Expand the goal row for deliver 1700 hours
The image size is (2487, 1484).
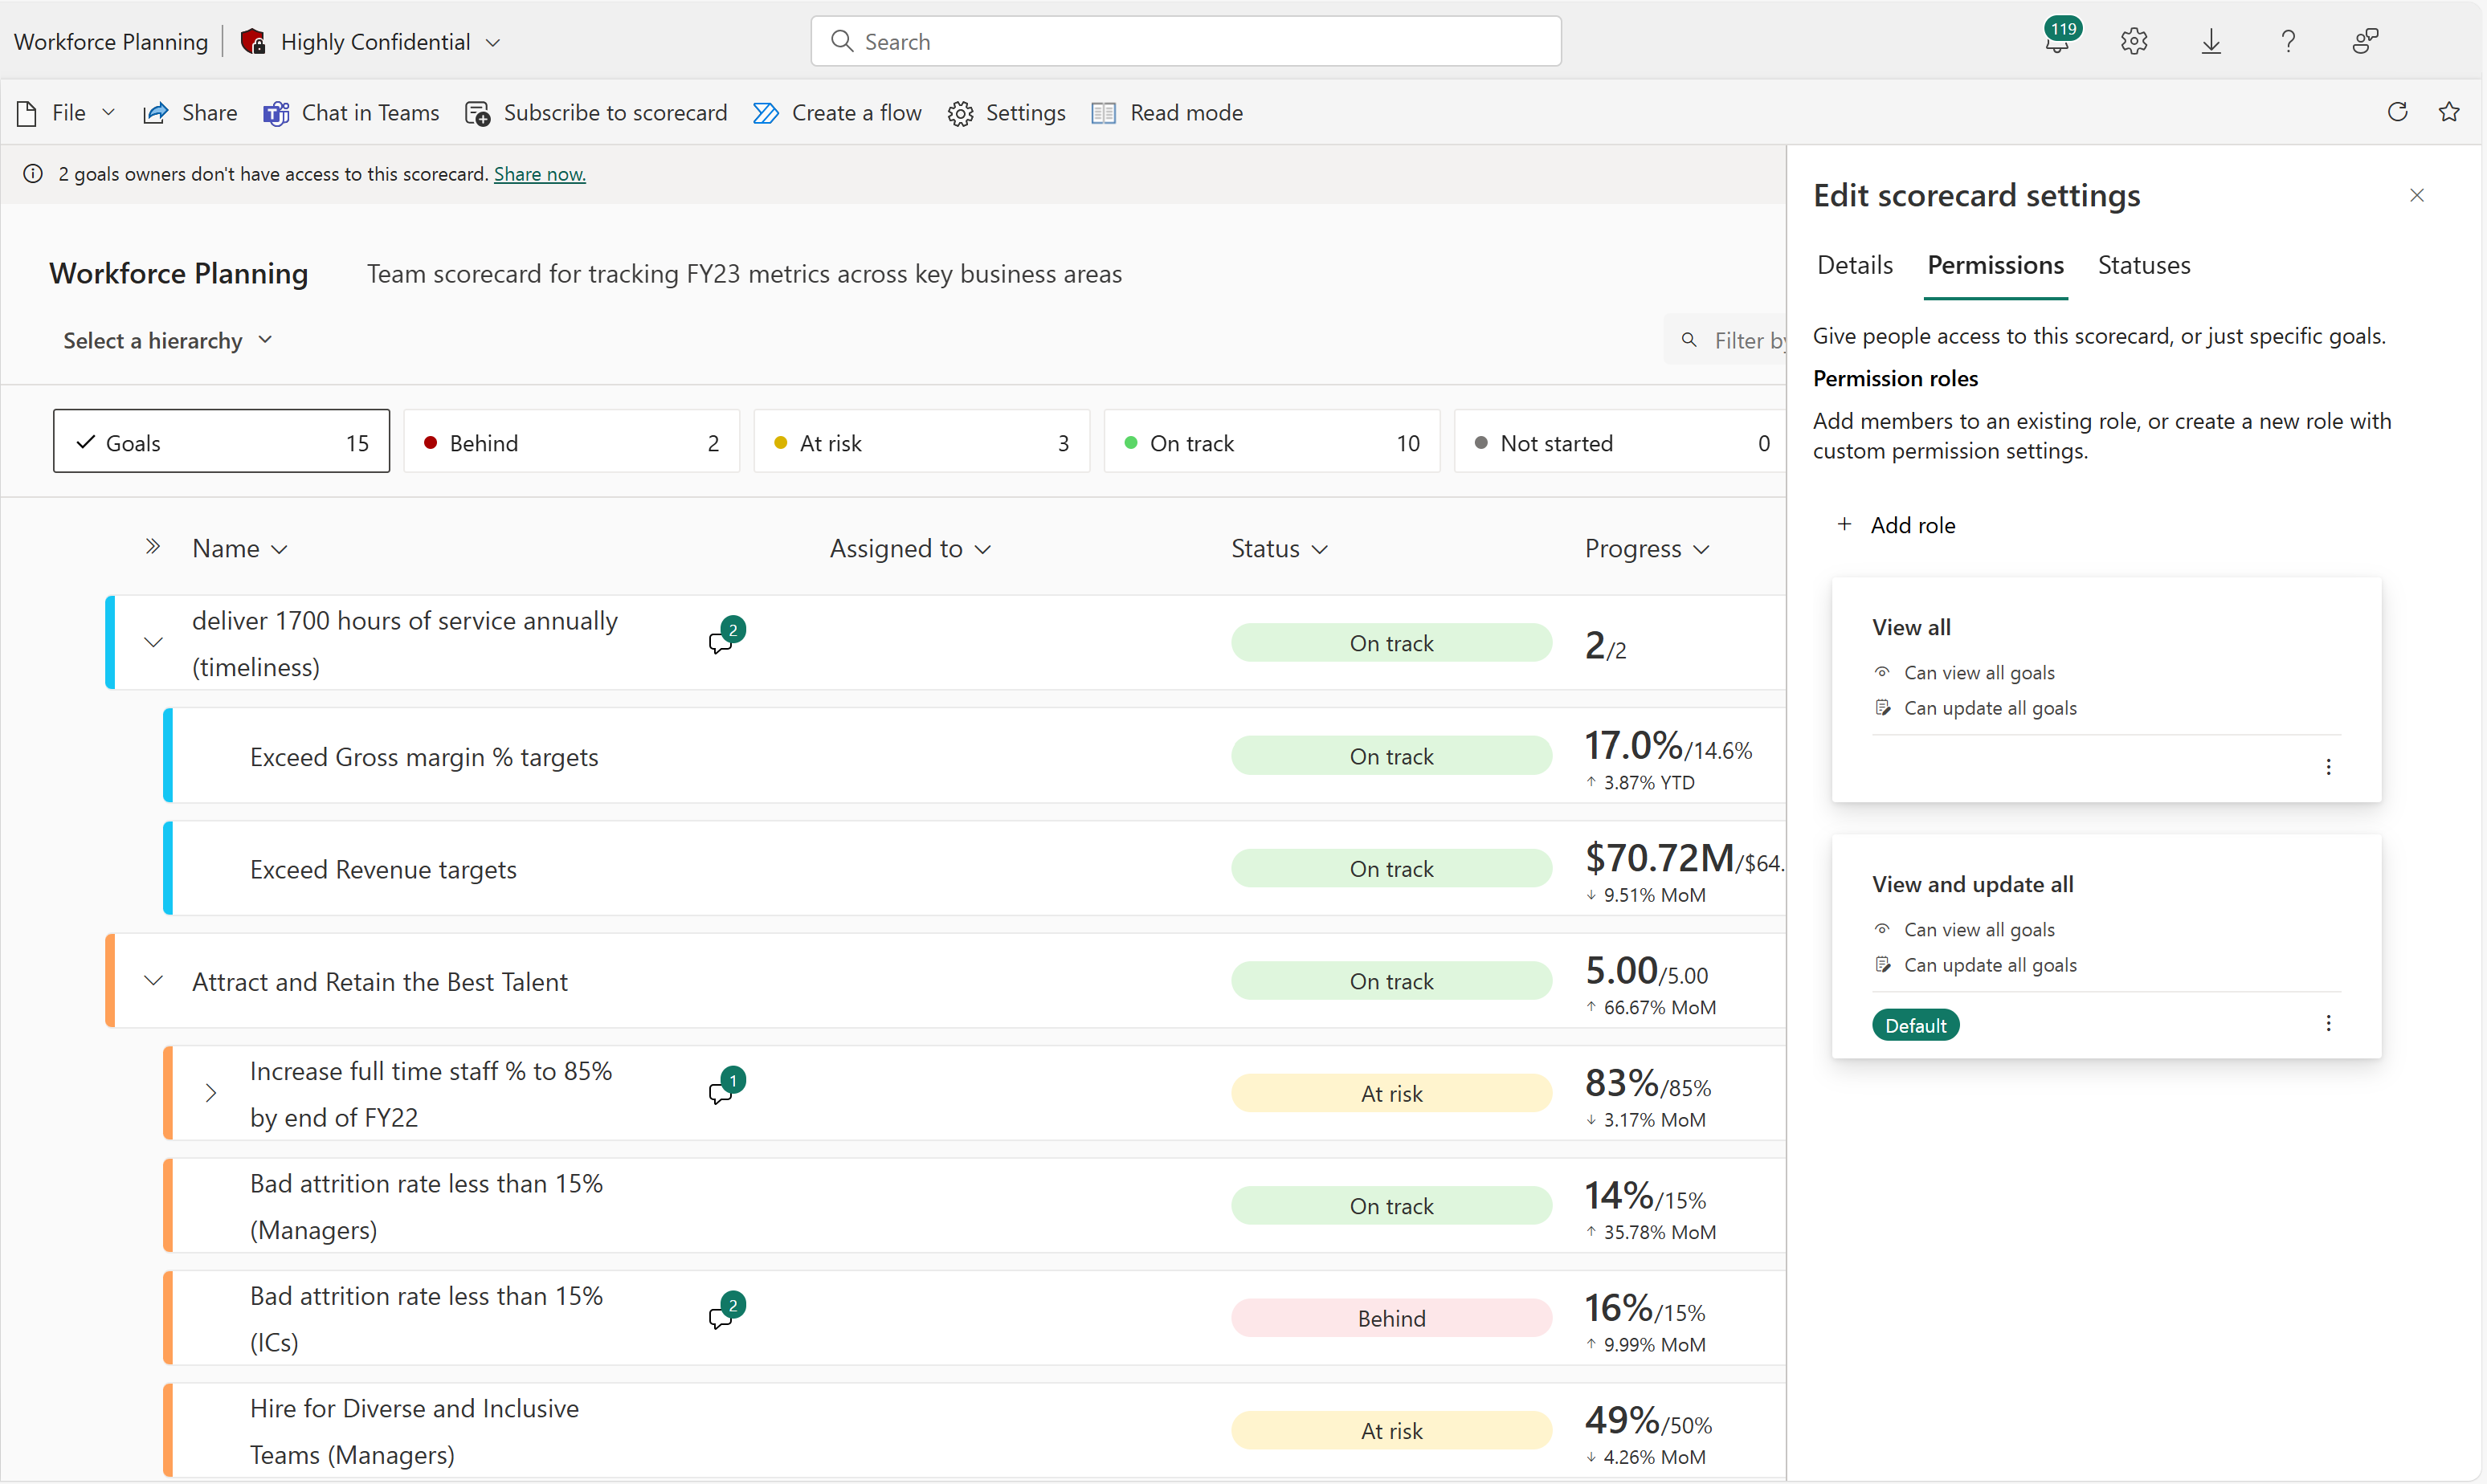tap(153, 643)
